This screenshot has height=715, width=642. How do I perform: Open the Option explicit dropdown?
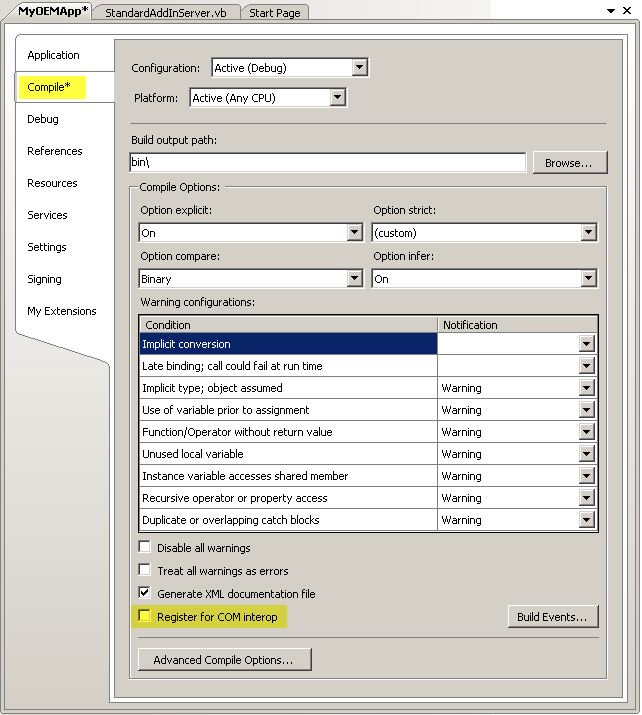point(355,233)
